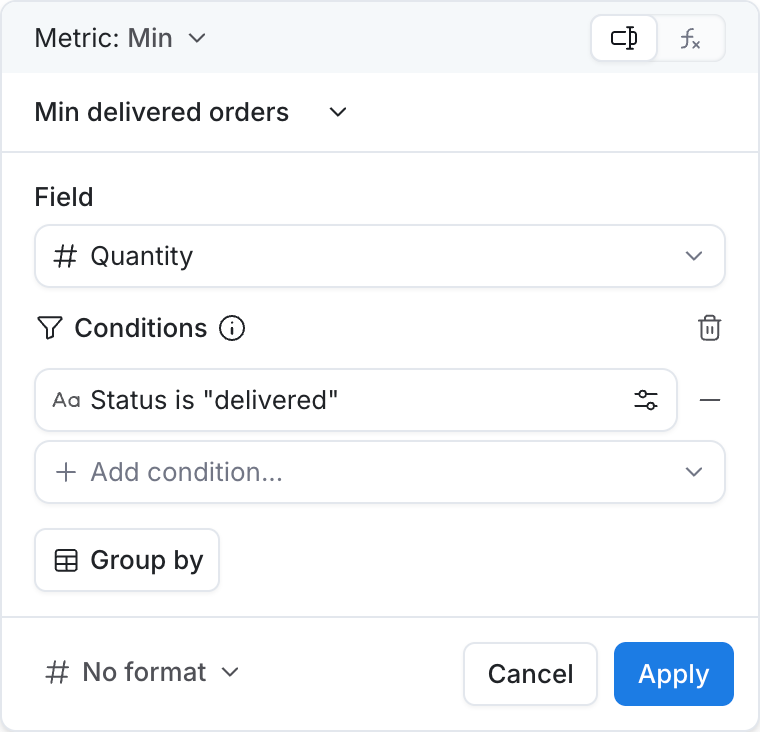Select the Status is "delivered" condition
The image size is (760, 732).
[x=356, y=400]
